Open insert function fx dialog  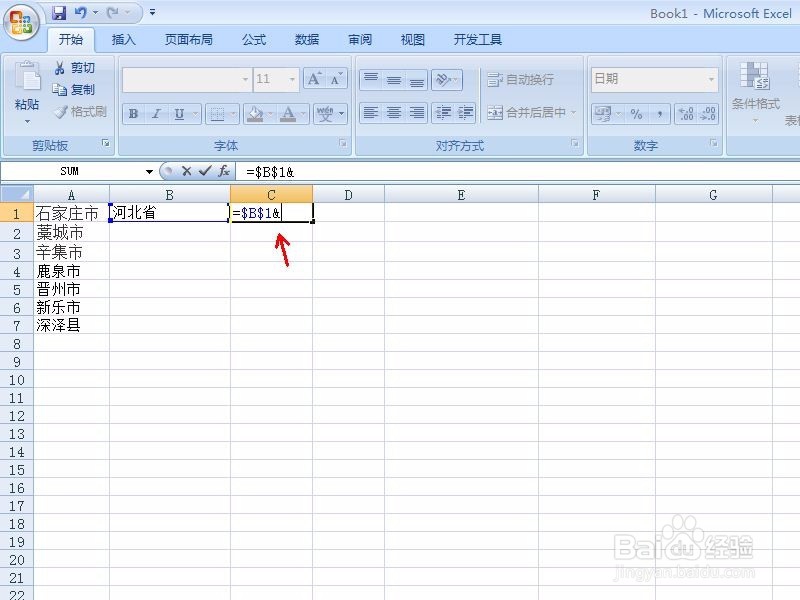[223, 171]
